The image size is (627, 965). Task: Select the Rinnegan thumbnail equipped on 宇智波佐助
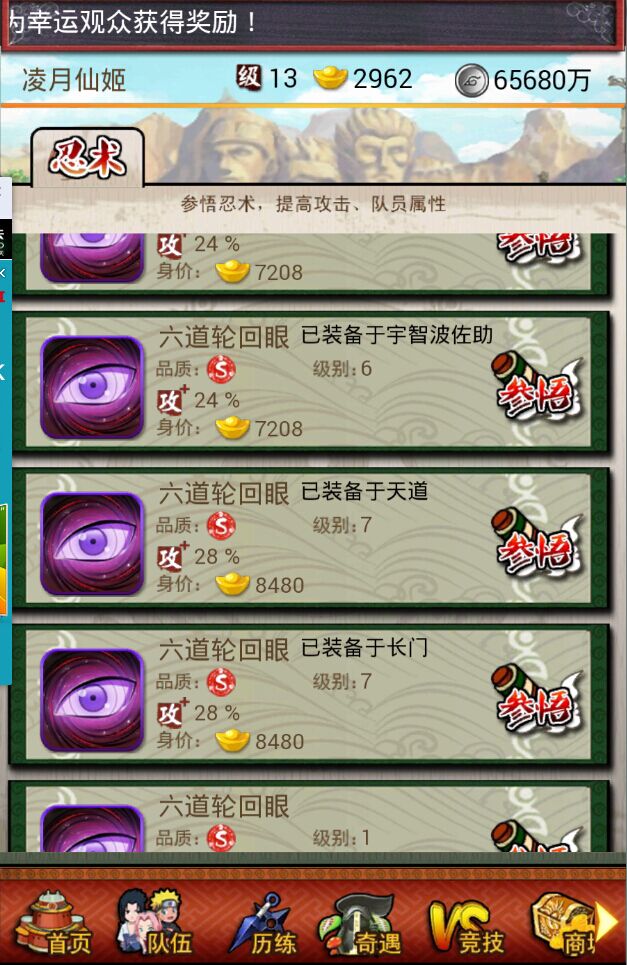pos(92,387)
